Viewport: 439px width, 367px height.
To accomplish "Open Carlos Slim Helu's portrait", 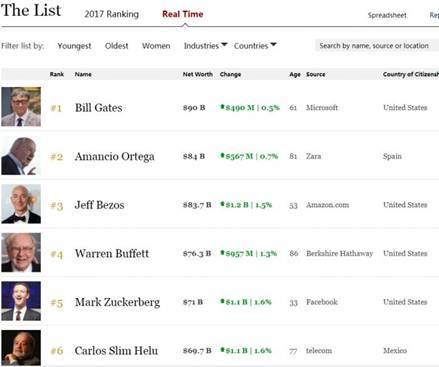I will click(21, 348).
